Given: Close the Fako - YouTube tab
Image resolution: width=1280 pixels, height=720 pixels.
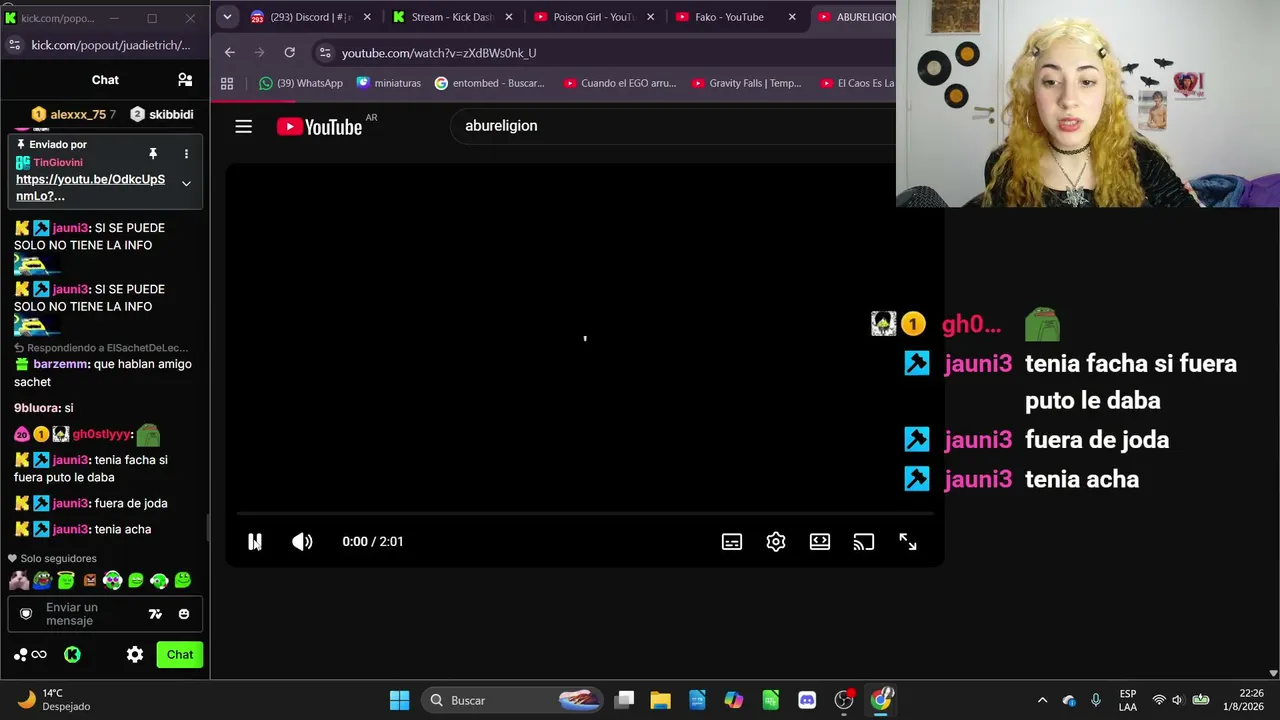Looking at the screenshot, I should (x=793, y=17).
